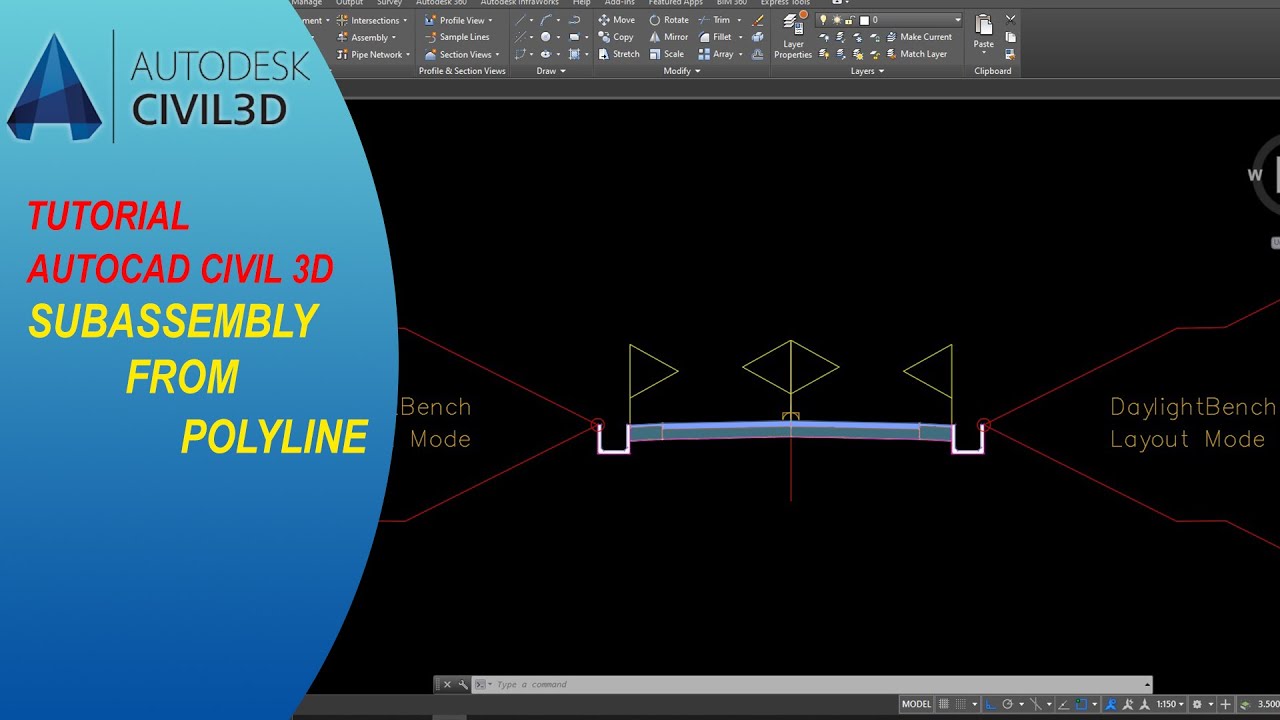Viewport: 1280px width, 720px height.
Task: Click the white layer color swatch
Action: tap(864, 20)
